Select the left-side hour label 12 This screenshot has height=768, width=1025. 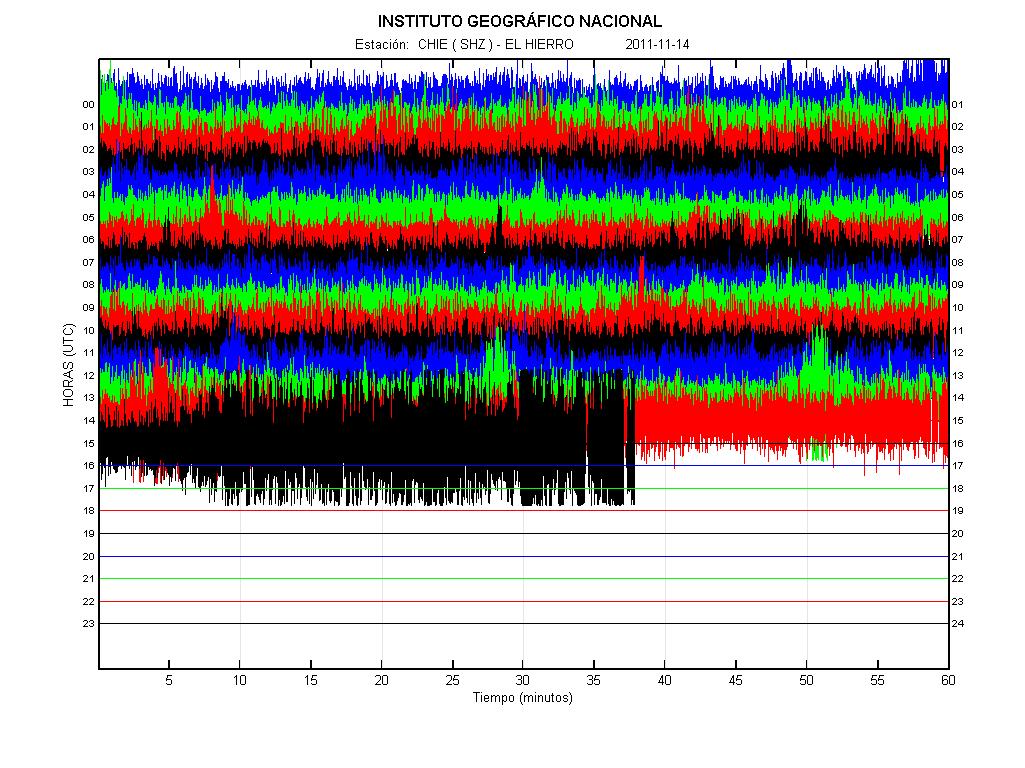tap(88, 376)
